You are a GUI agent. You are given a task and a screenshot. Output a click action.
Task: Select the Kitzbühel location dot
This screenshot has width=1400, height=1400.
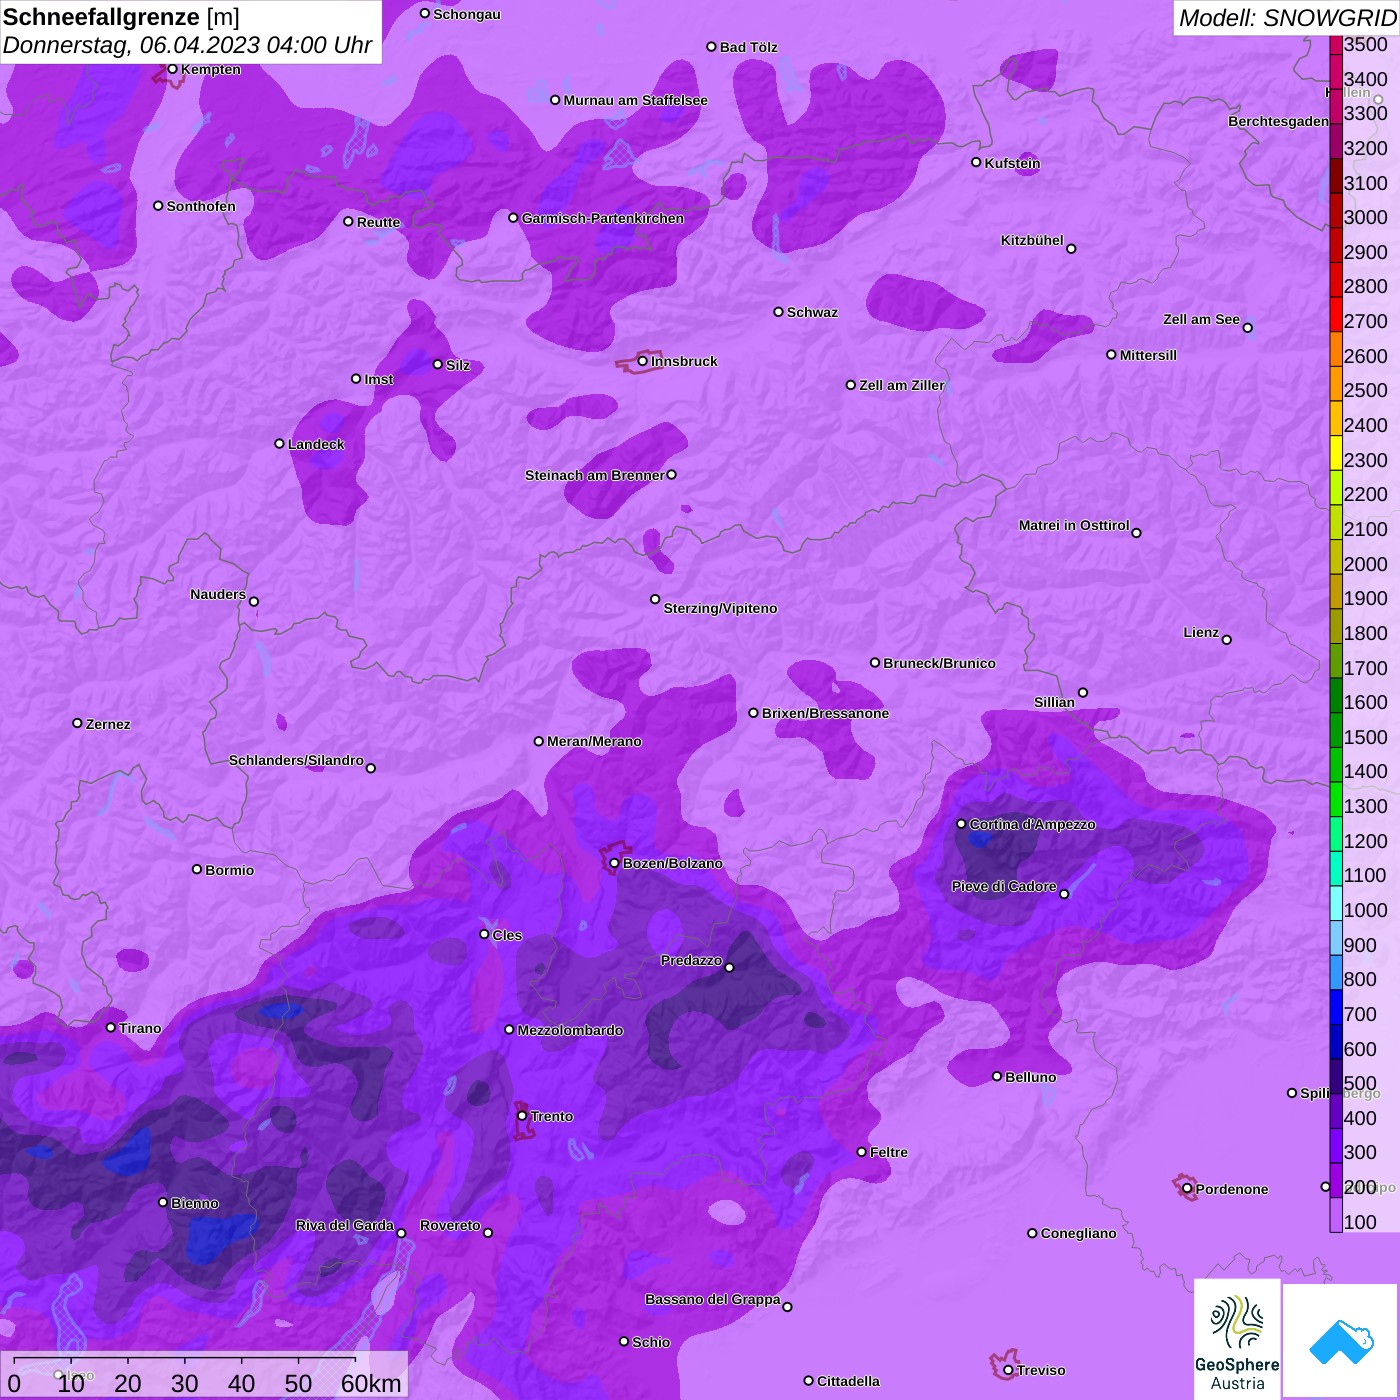[1071, 248]
